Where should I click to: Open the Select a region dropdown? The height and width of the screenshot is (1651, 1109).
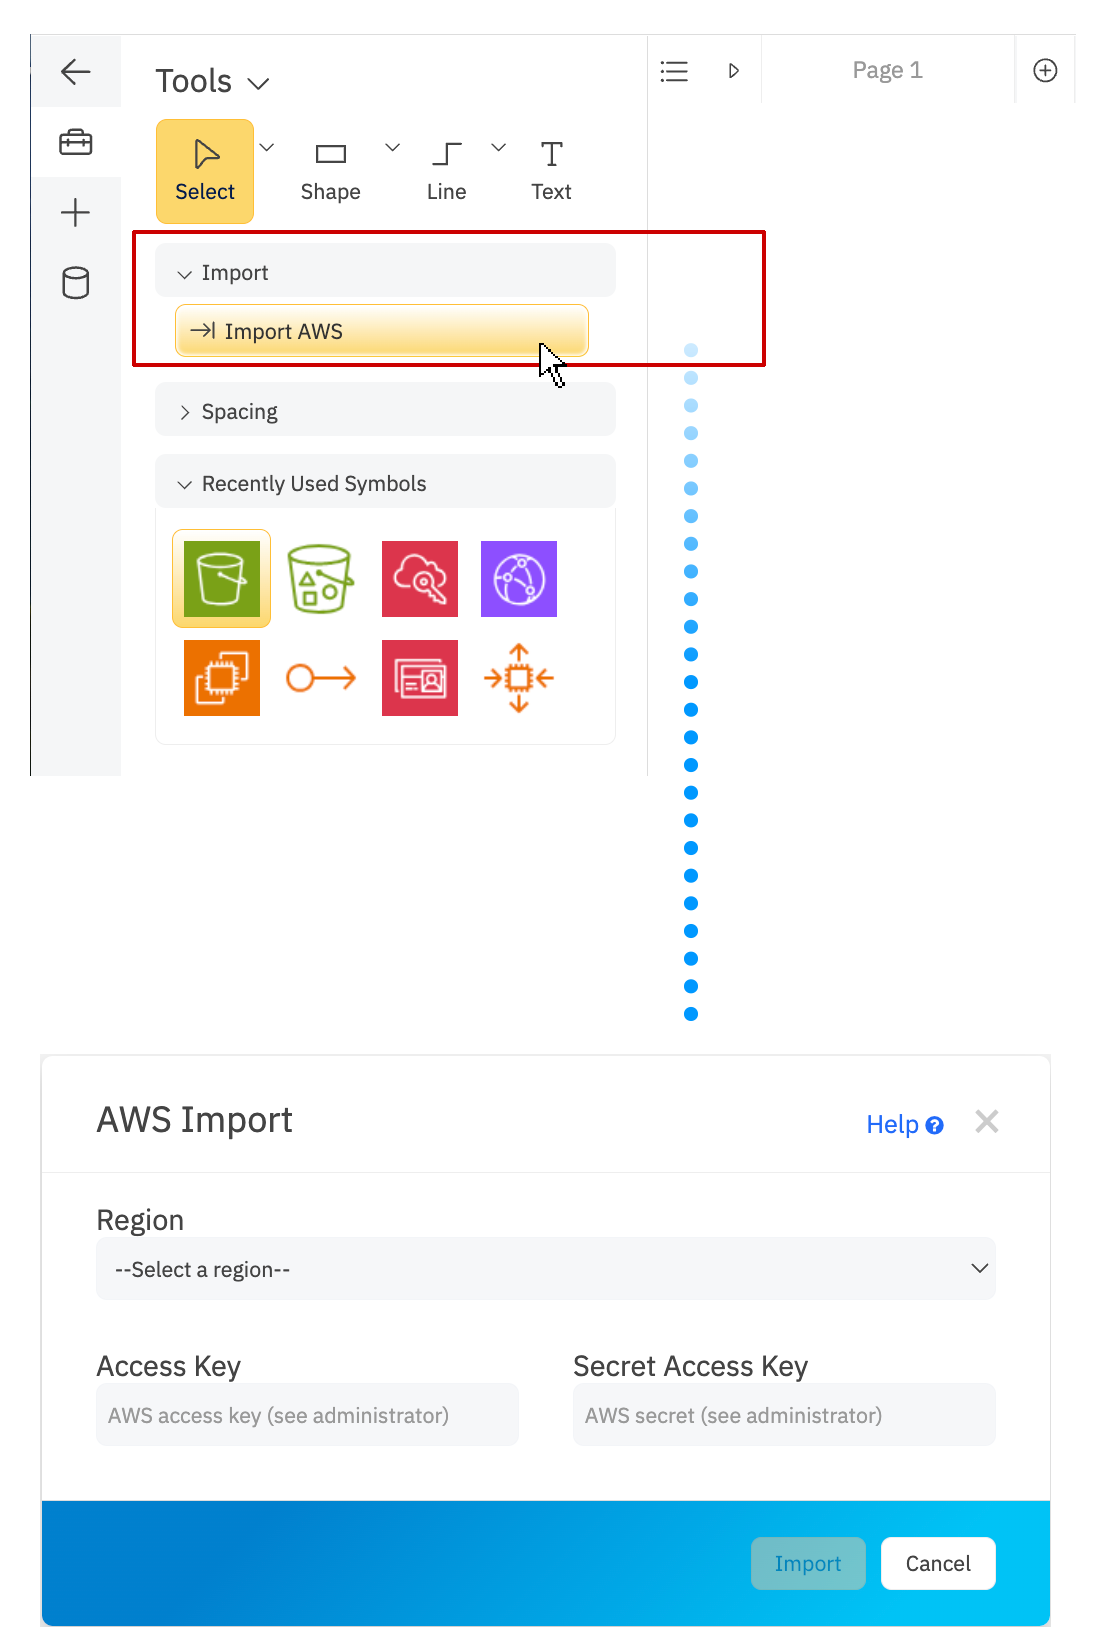546,1269
